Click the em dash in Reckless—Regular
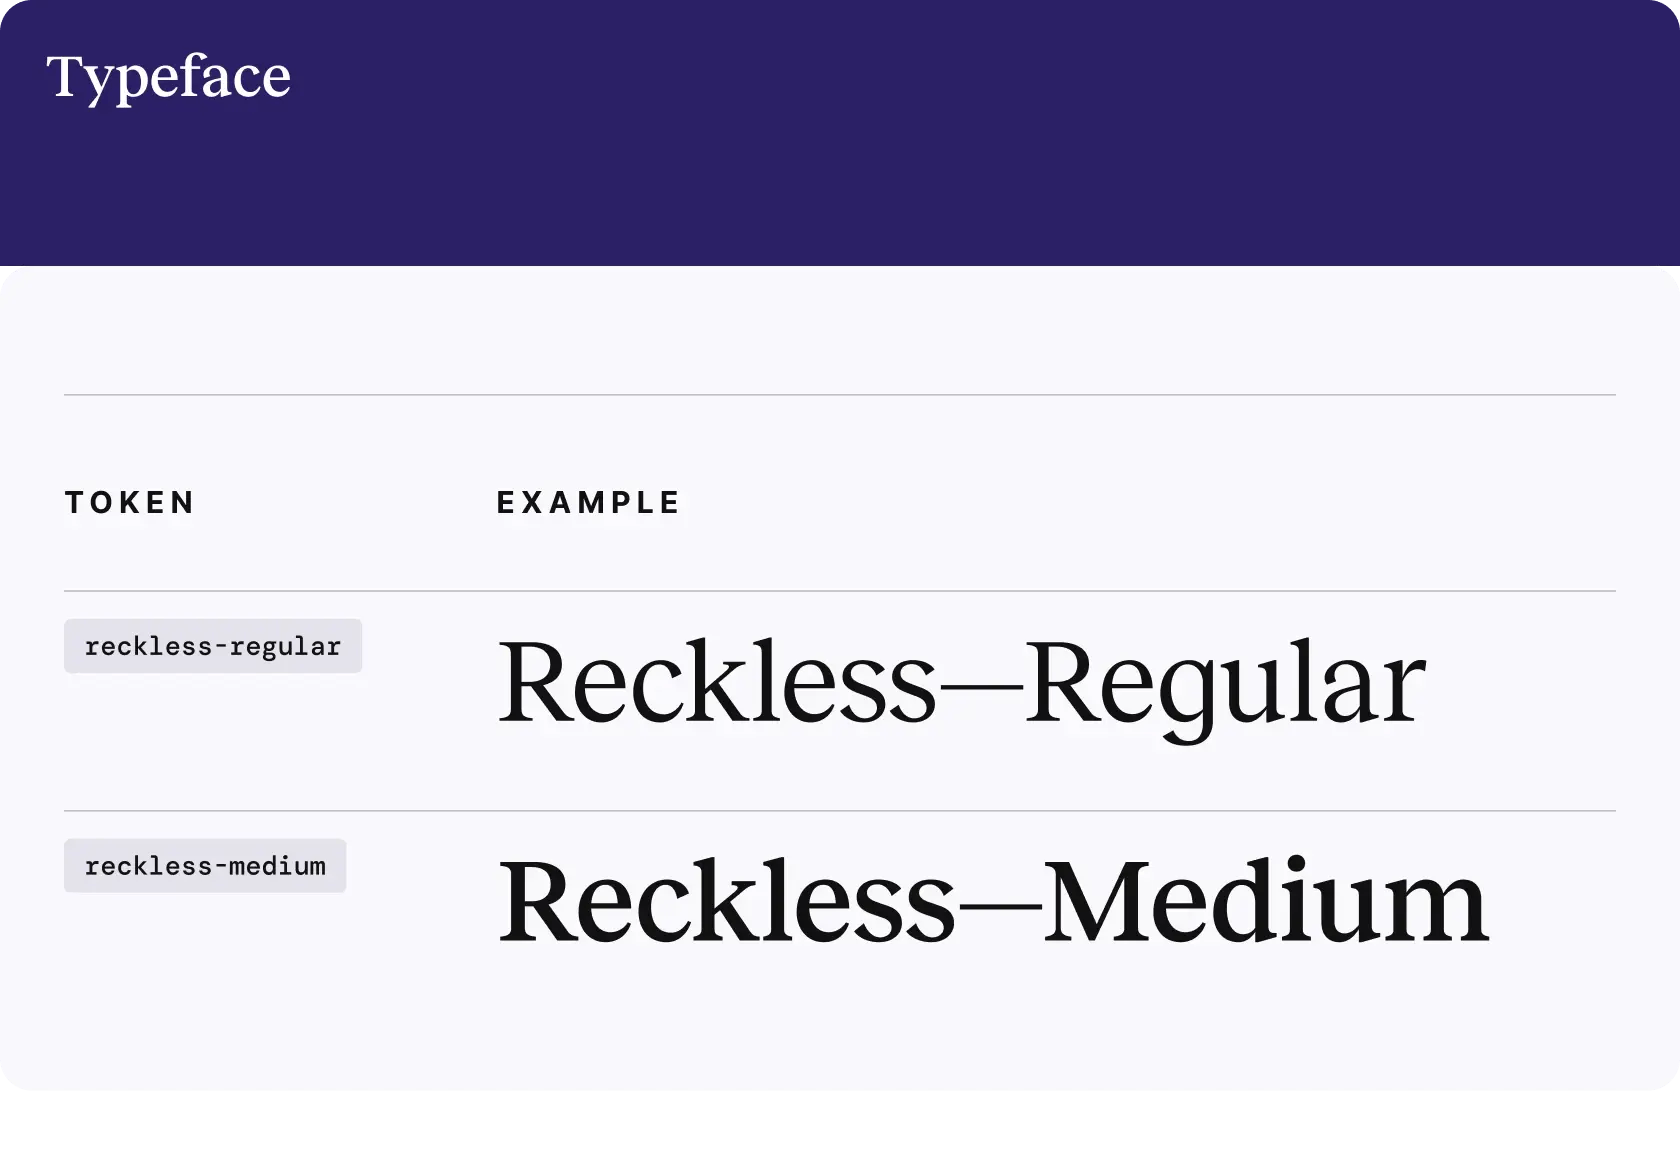Viewport: 1680px width, 1171px height. [x=981, y=688]
